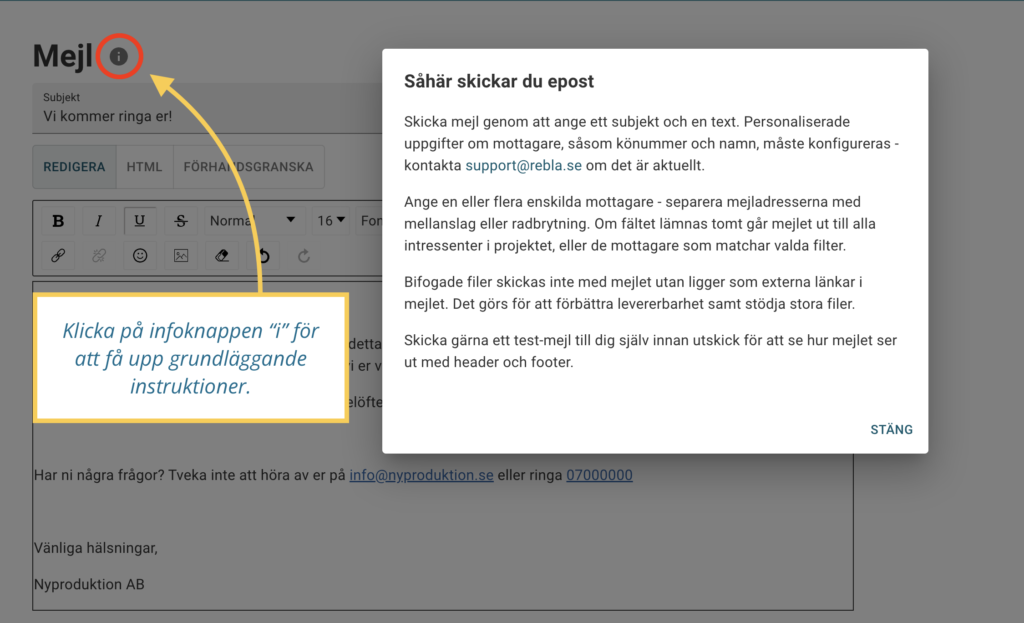
Task: Insert an image using the picture icon
Action: (180, 256)
